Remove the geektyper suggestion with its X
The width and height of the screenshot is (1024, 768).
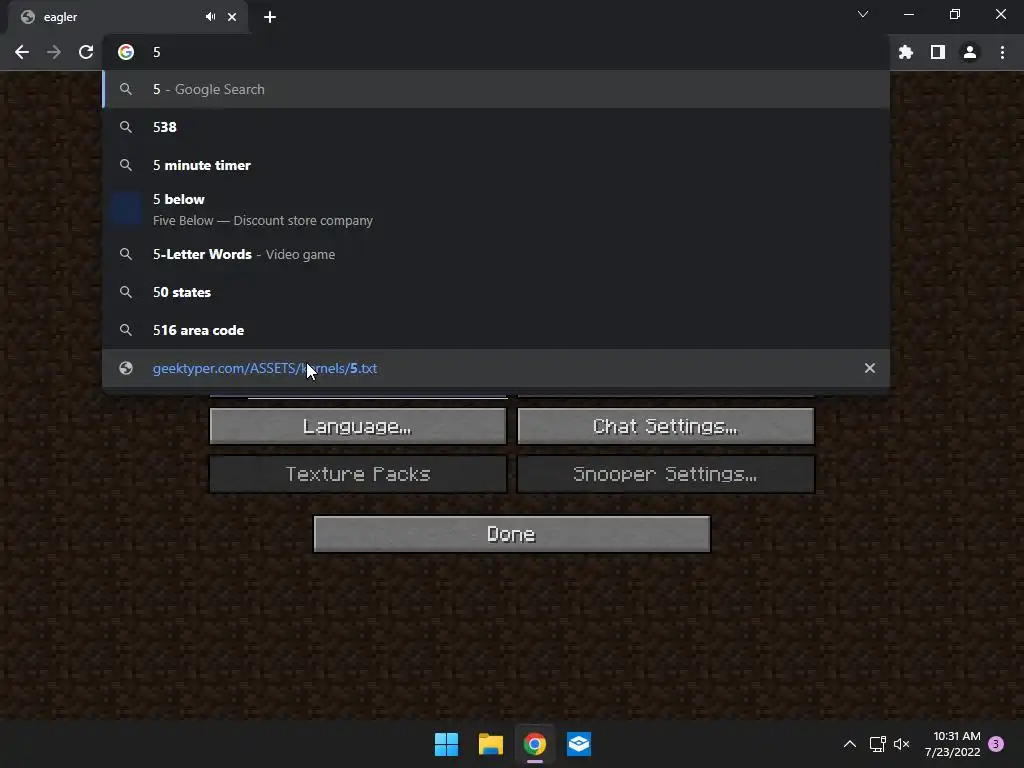[x=869, y=368]
